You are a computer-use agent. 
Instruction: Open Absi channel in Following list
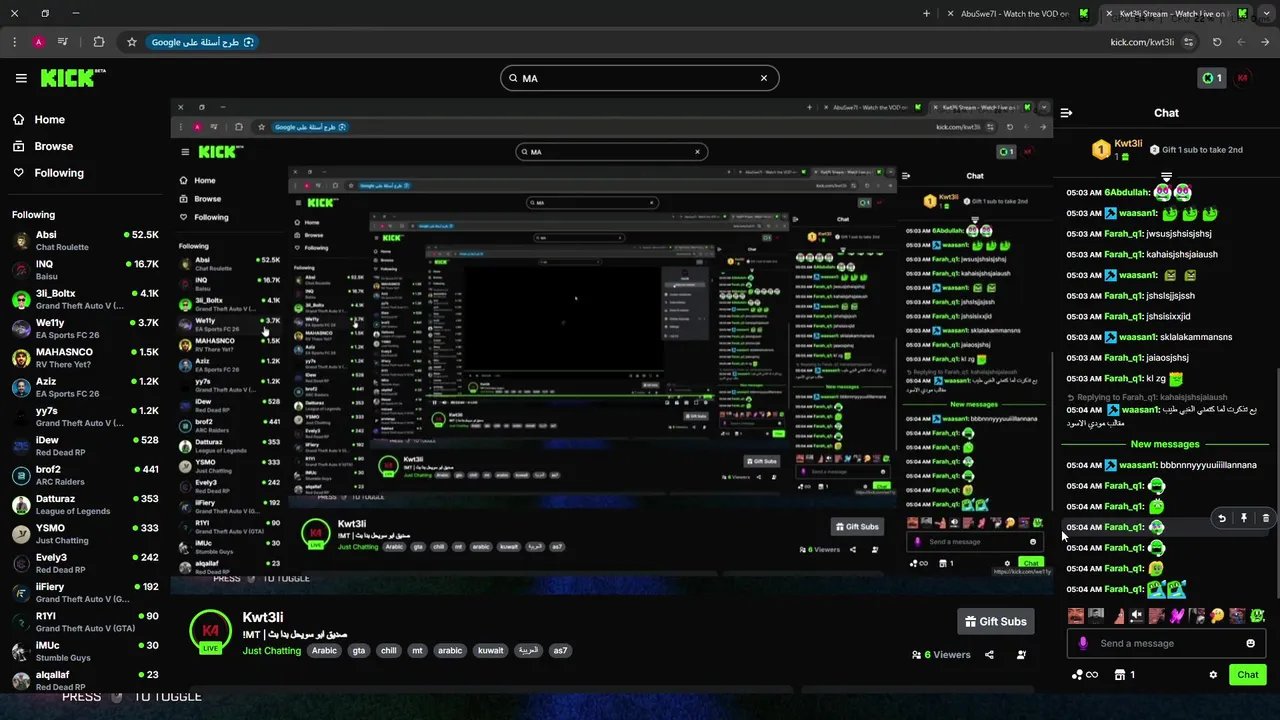point(85,241)
